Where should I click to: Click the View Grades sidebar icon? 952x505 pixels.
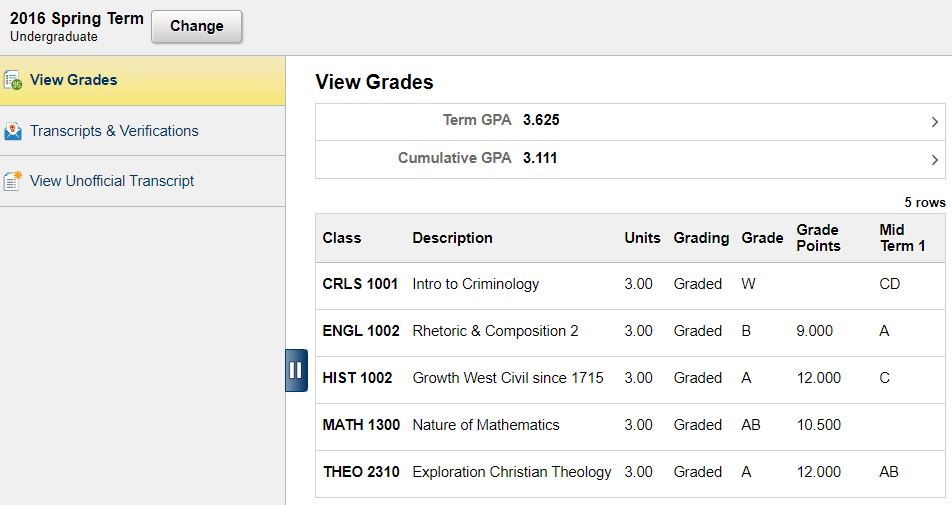click(x=13, y=80)
